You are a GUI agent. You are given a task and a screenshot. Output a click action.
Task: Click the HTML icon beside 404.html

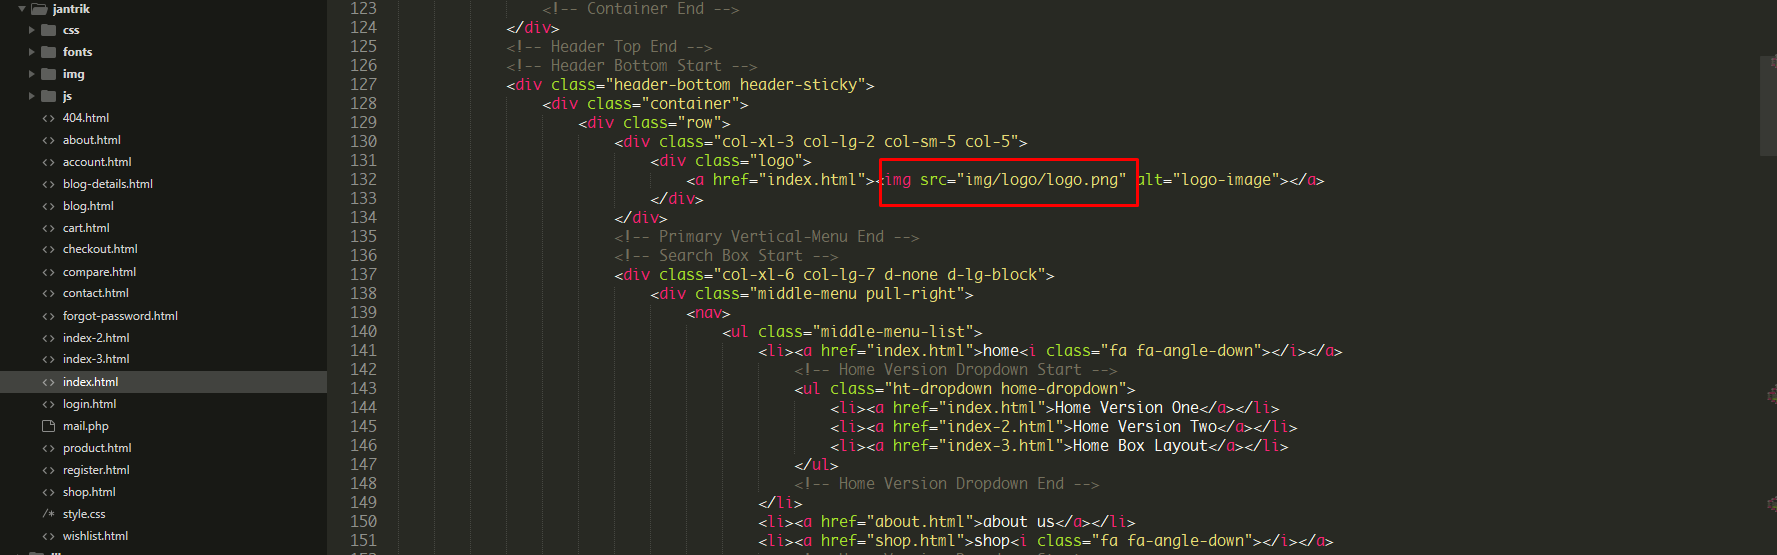(x=48, y=118)
